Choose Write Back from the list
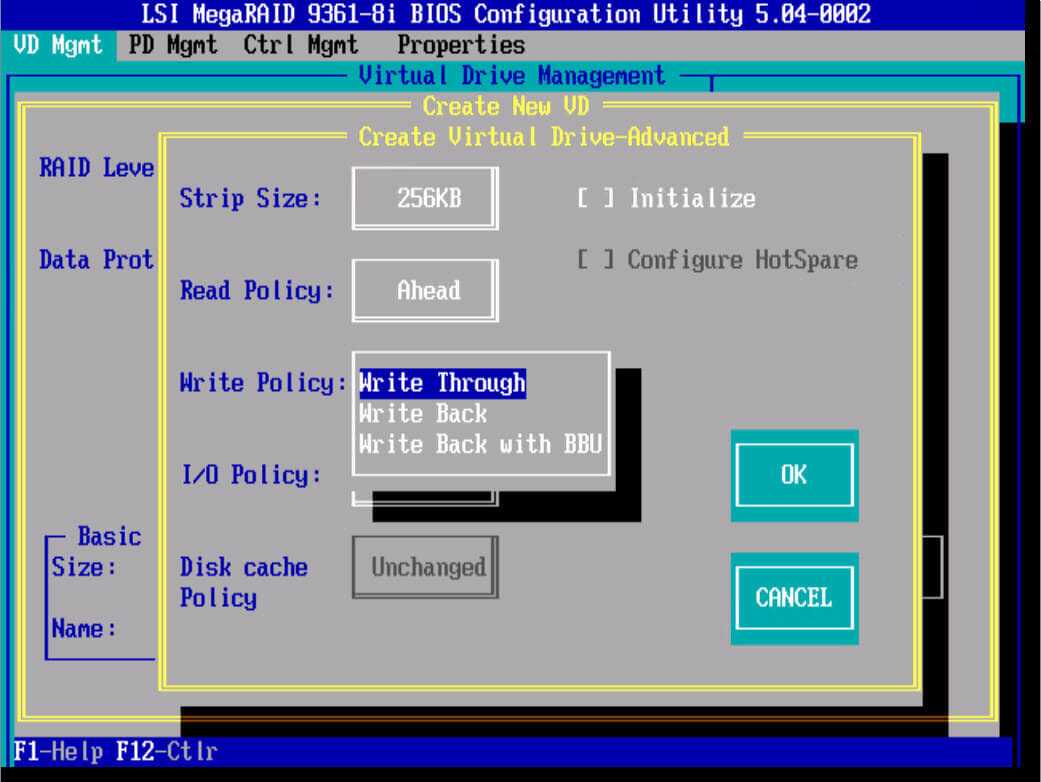This screenshot has height=782, width=1041. tap(423, 413)
